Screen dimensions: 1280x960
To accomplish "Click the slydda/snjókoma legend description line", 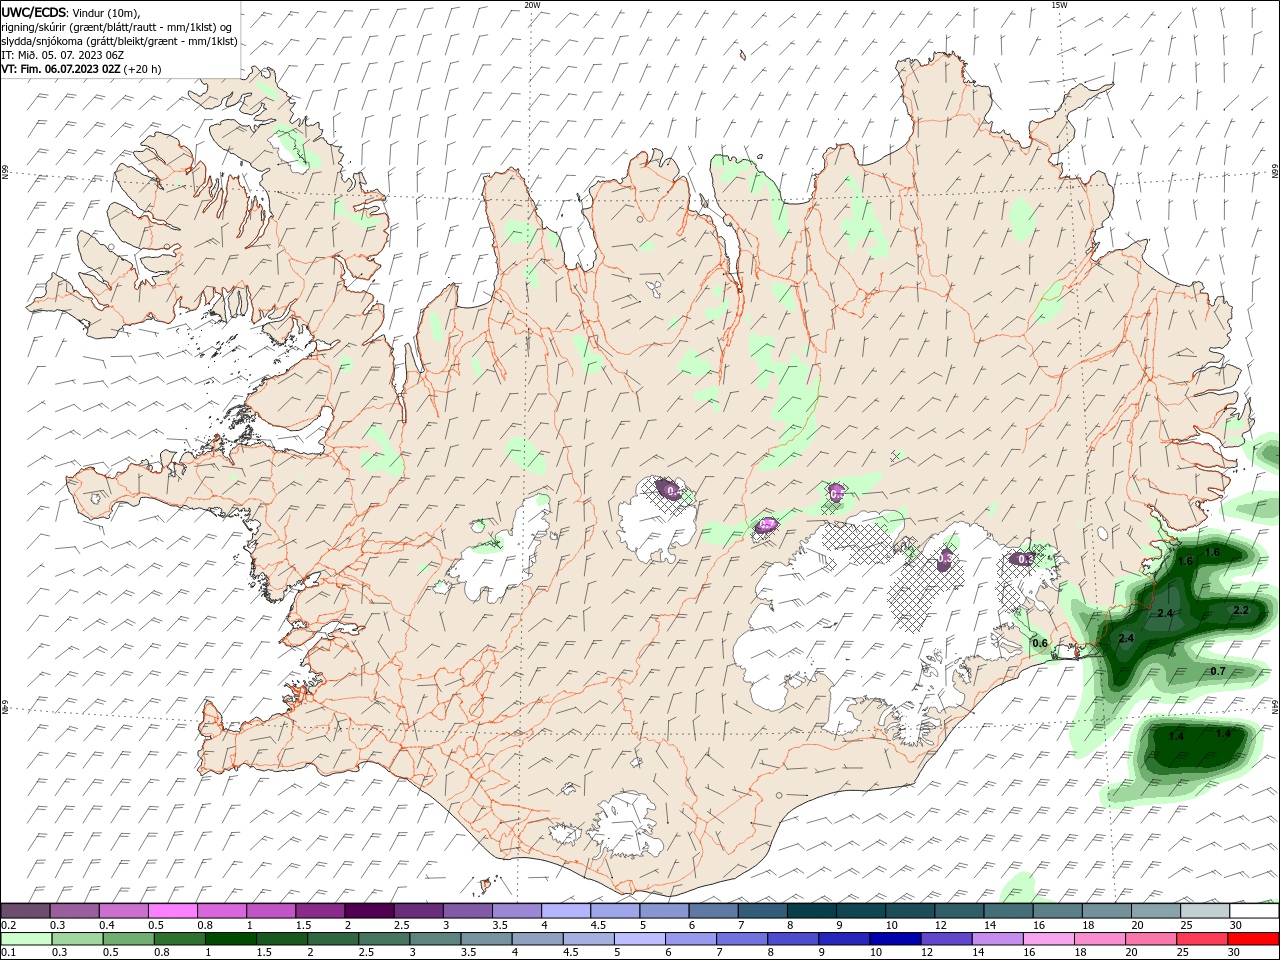I will (119, 41).
